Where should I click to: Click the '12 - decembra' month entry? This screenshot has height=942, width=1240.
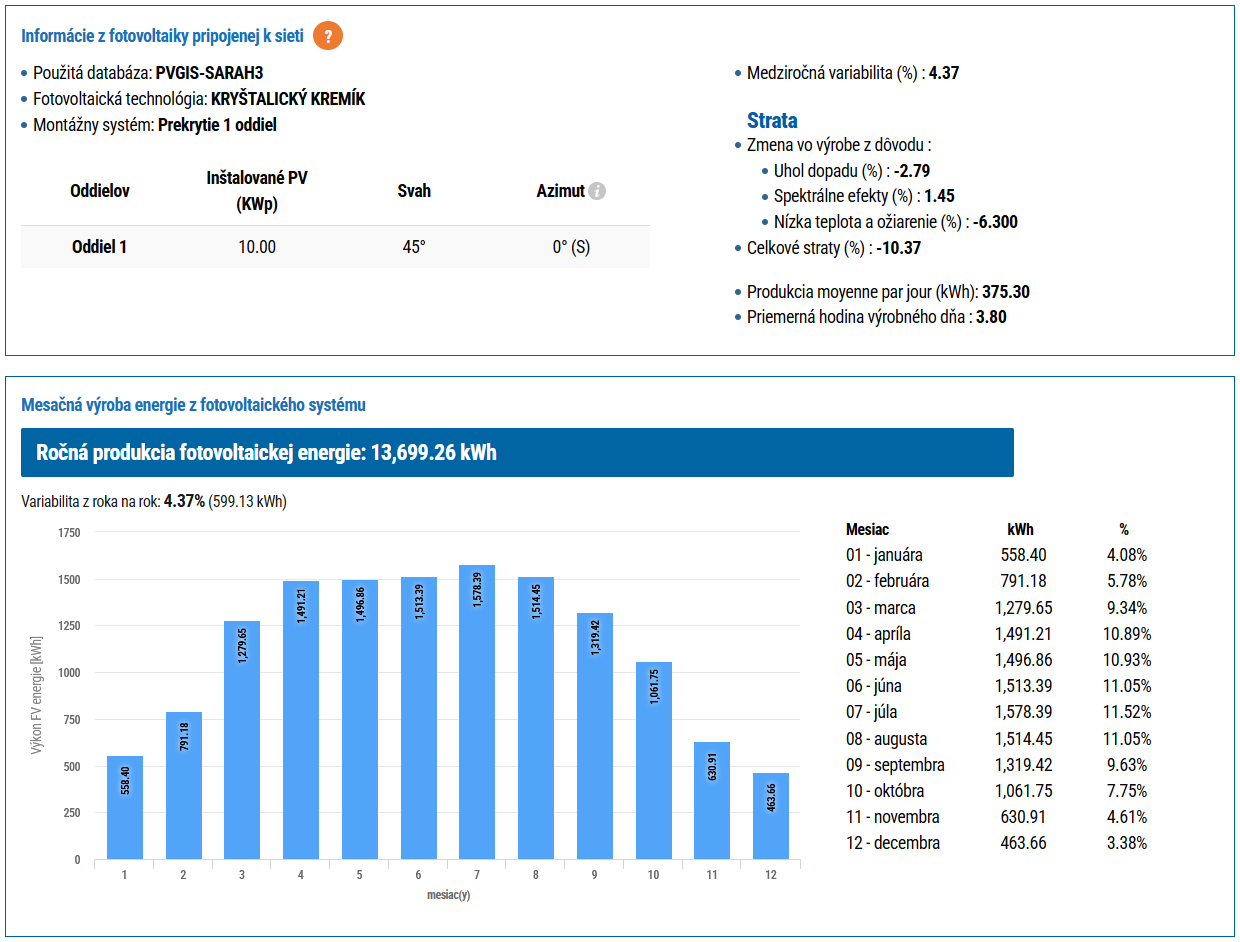point(892,843)
